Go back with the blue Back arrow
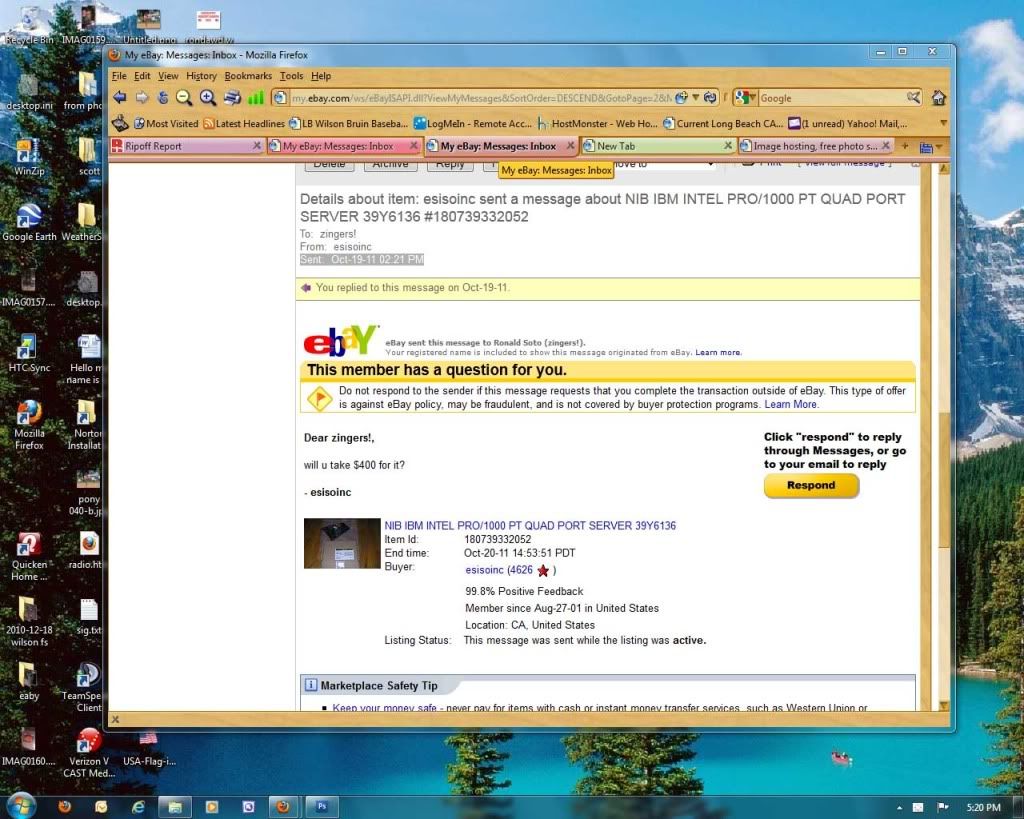The image size is (1024, 819). [120, 98]
